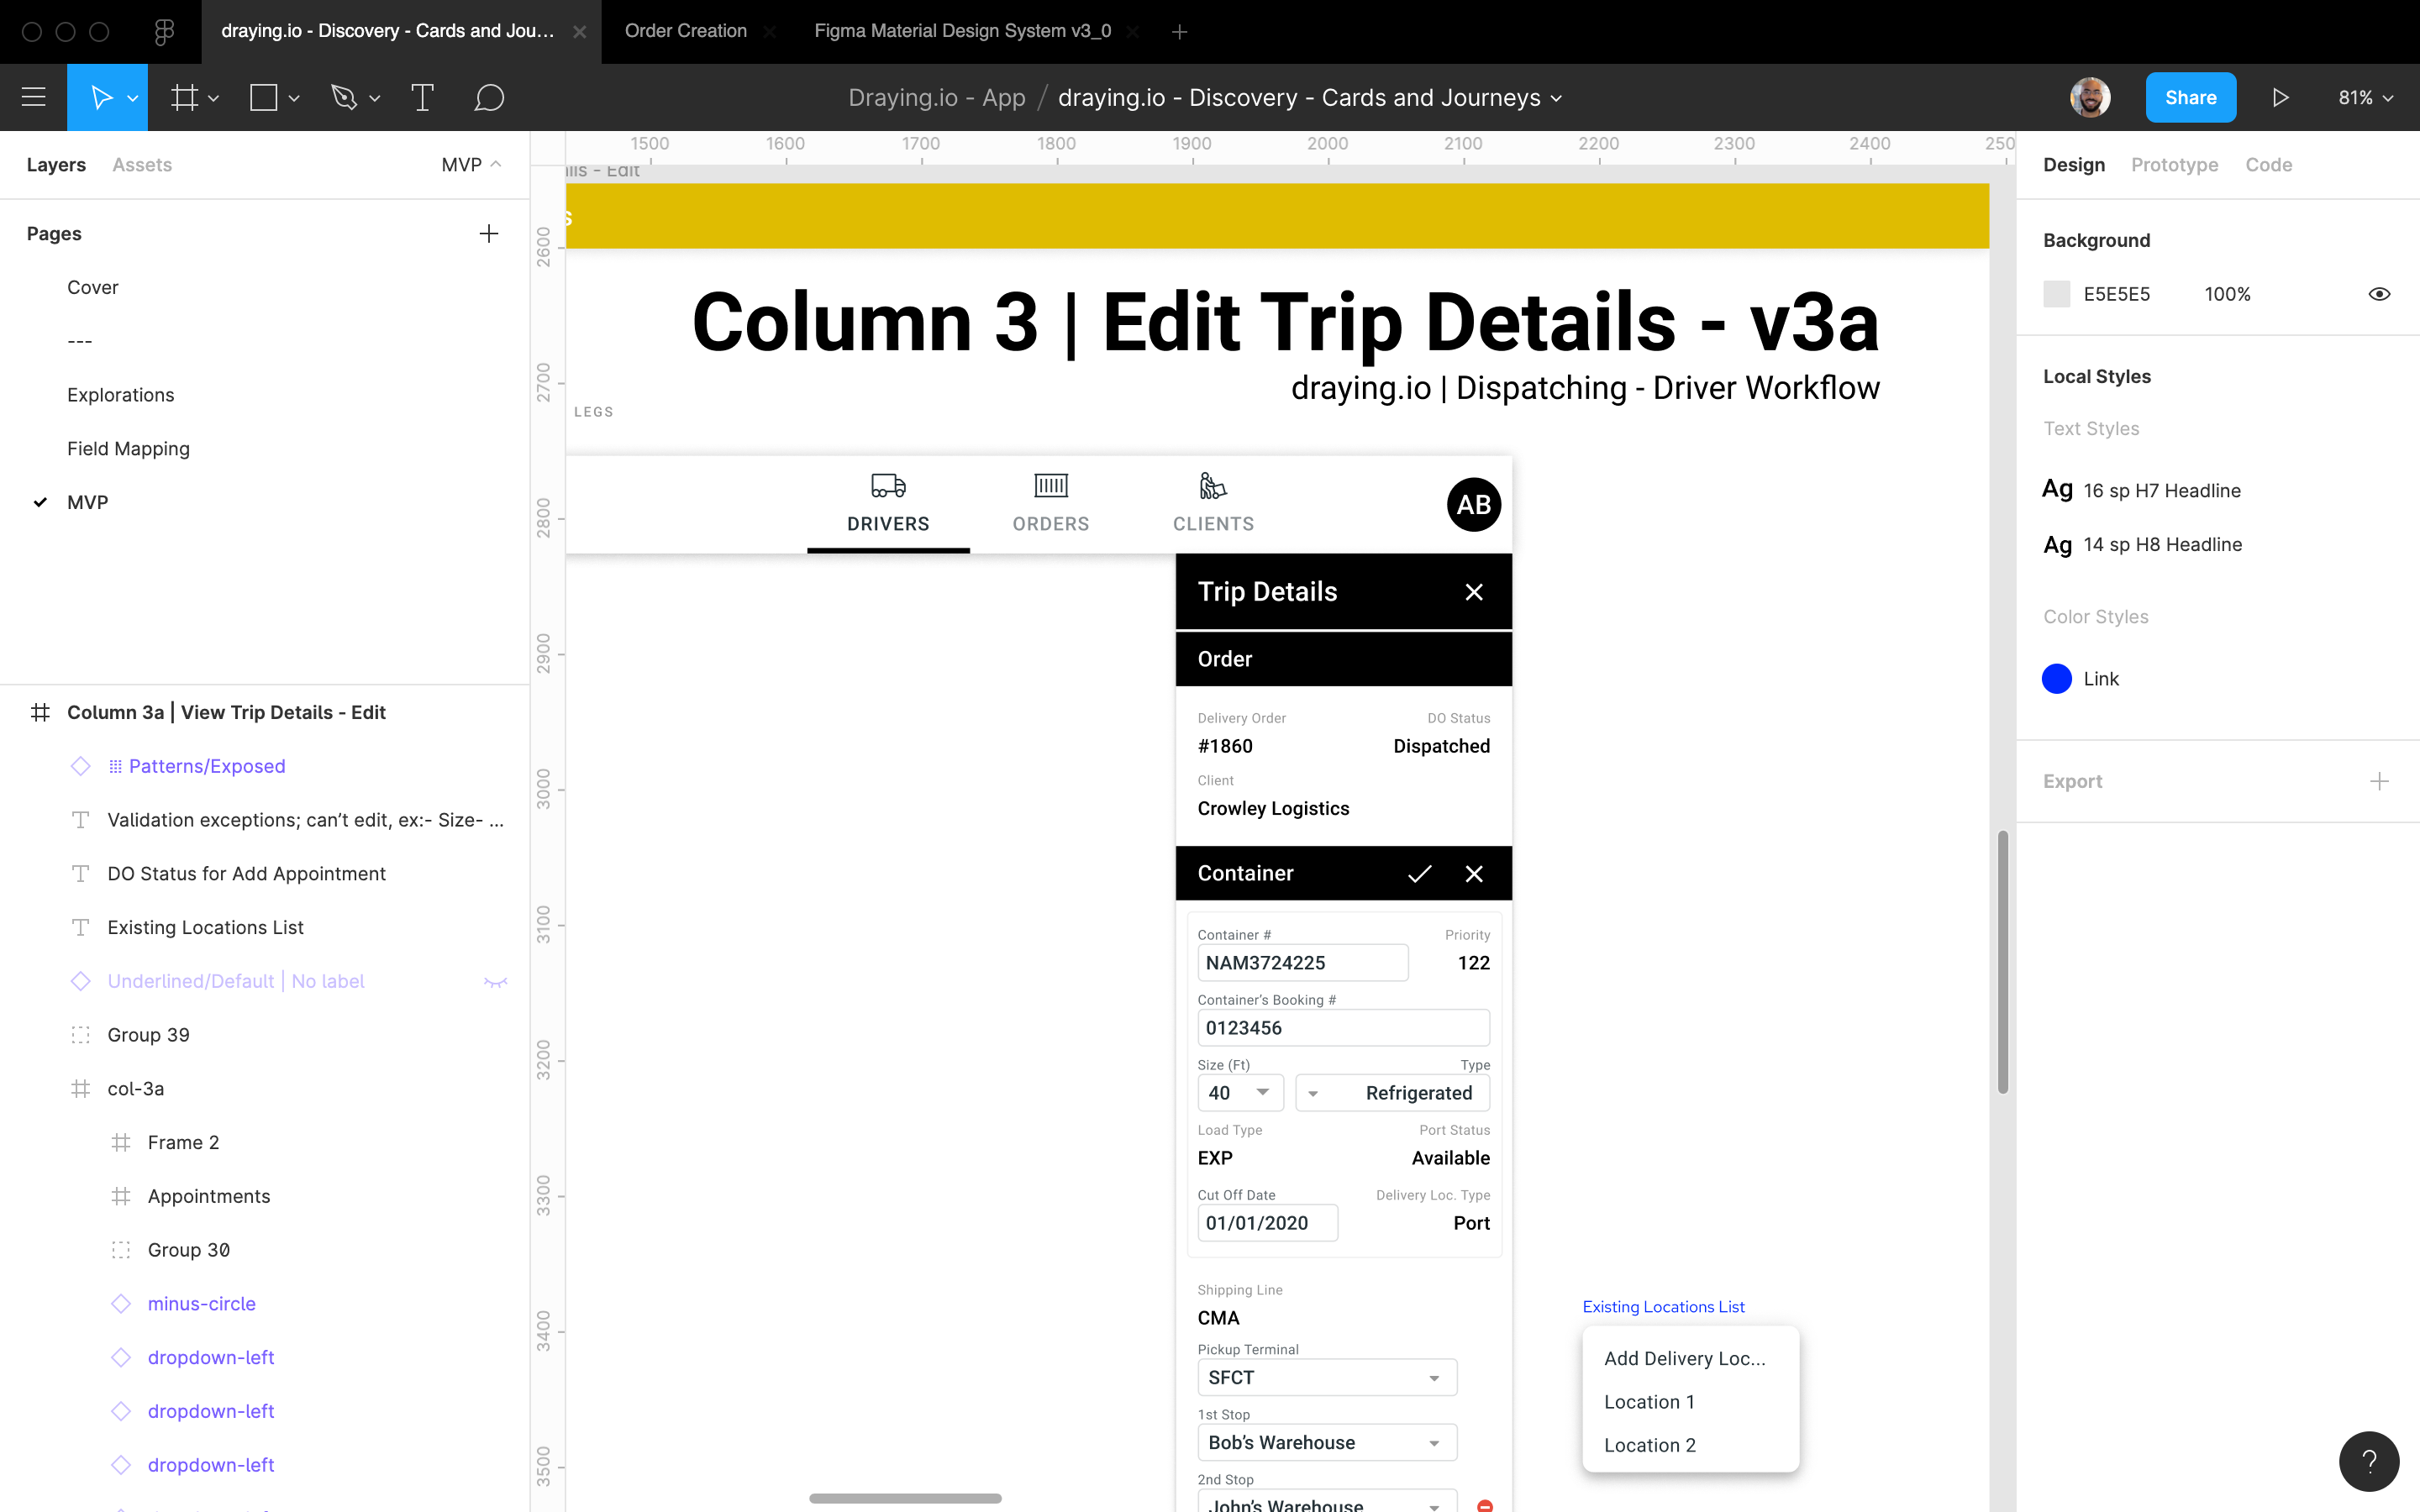This screenshot has height=1512, width=2420.
Task: Show the hidden Underlined/Default layer
Action: tap(495, 981)
